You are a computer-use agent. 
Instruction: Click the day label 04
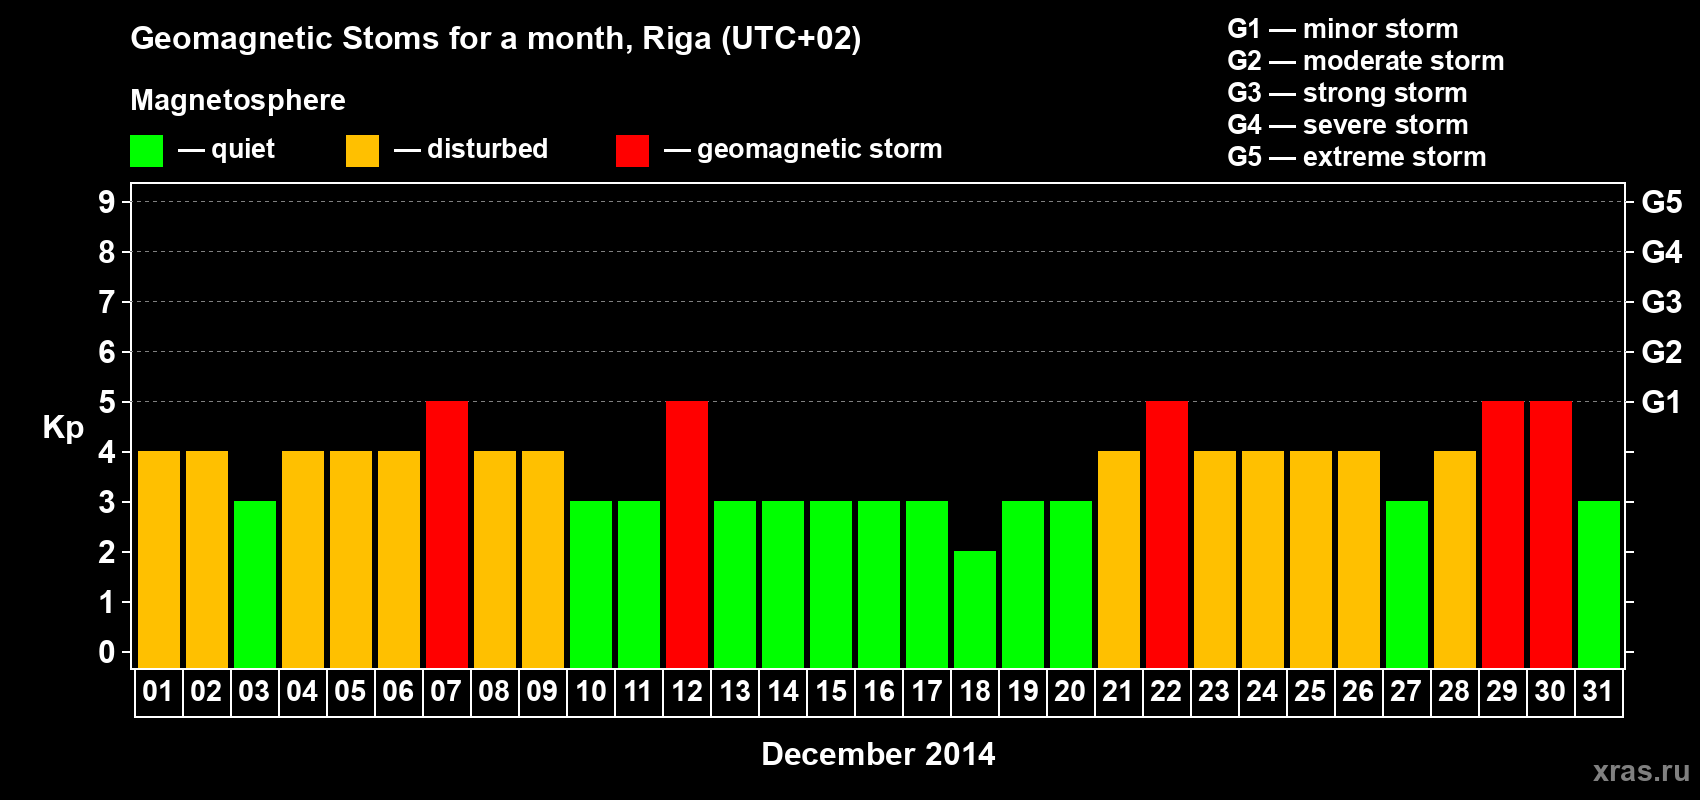tap(302, 691)
